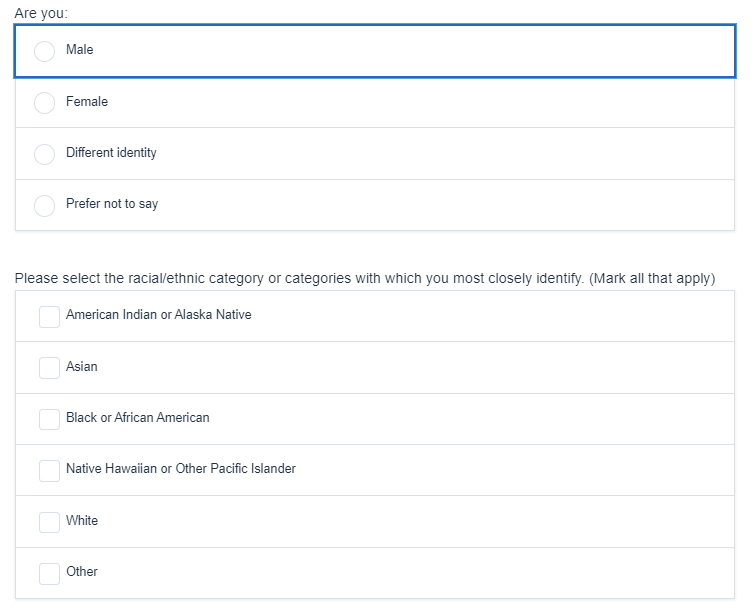The image size is (755, 612).
Task: Mark the Native Hawaiian or Other Pacific Islander box
Action: click(x=49, y=470)
